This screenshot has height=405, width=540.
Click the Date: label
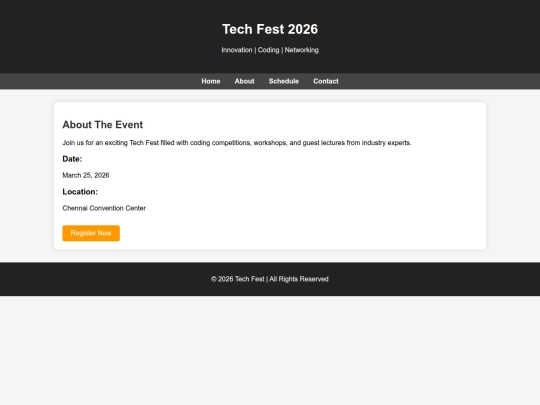(x=72, y=159)
